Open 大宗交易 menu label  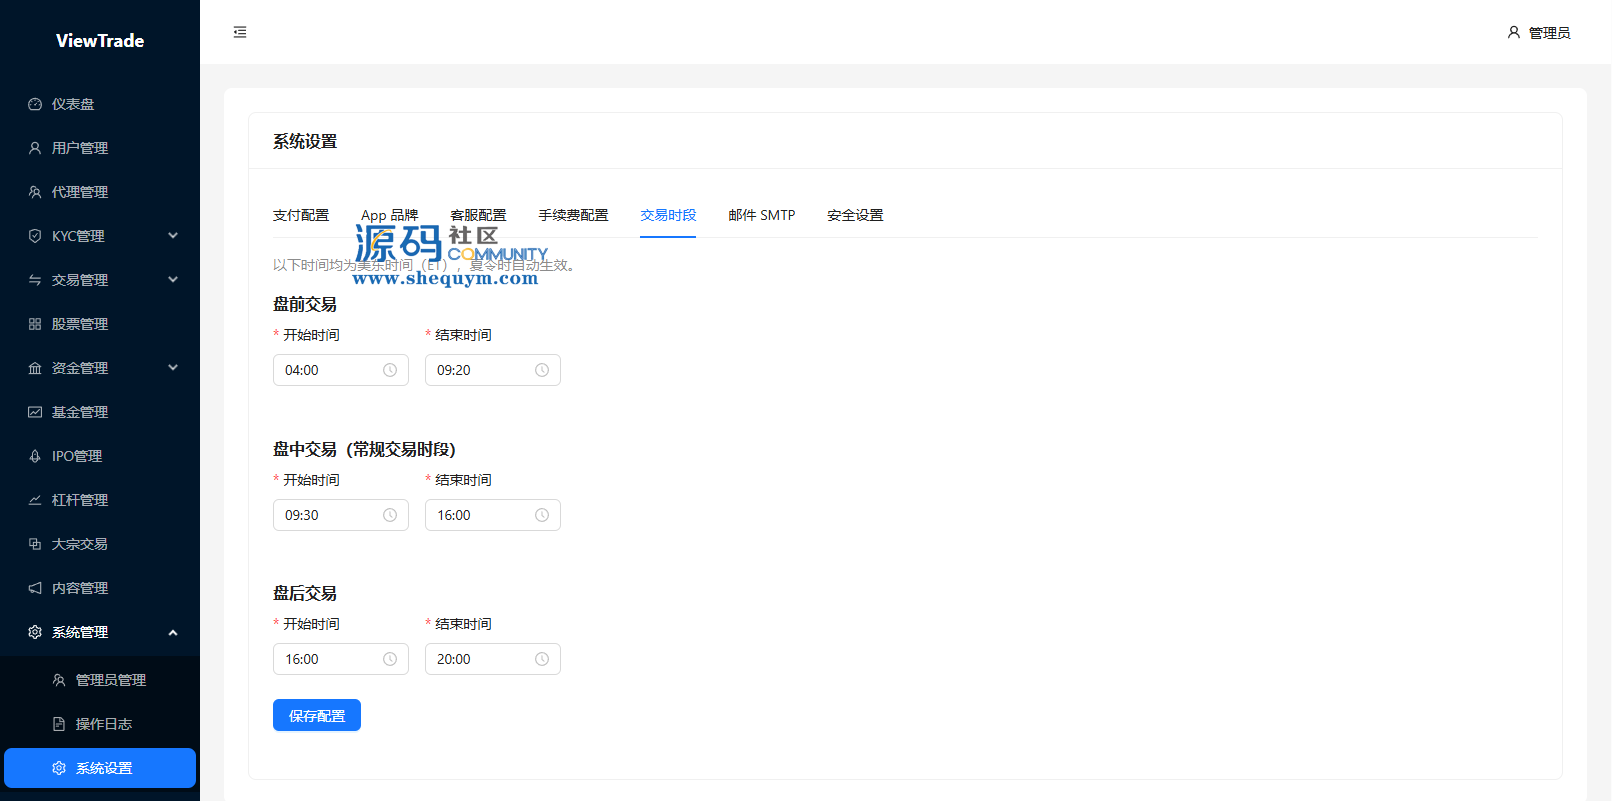click(x=80, y=544)
